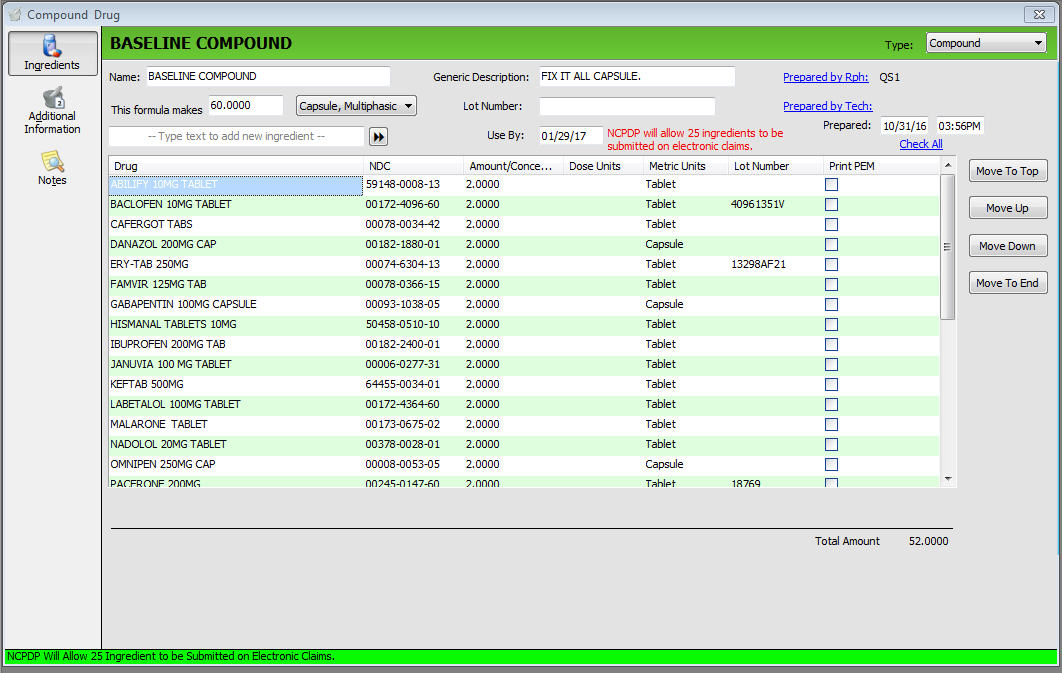Click lot number 13298AF21 for ERY-TAB
1062x673 pixels.
coord(759,265)
